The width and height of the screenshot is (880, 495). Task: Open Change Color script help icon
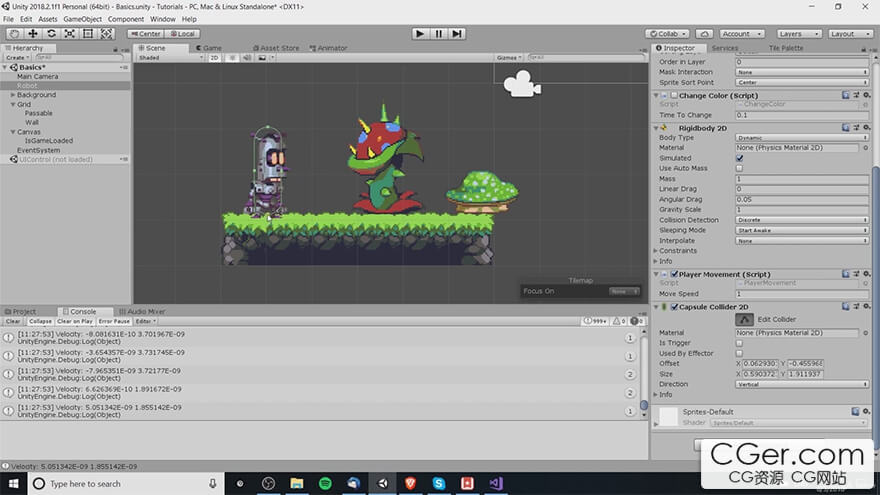click(846, 95)
